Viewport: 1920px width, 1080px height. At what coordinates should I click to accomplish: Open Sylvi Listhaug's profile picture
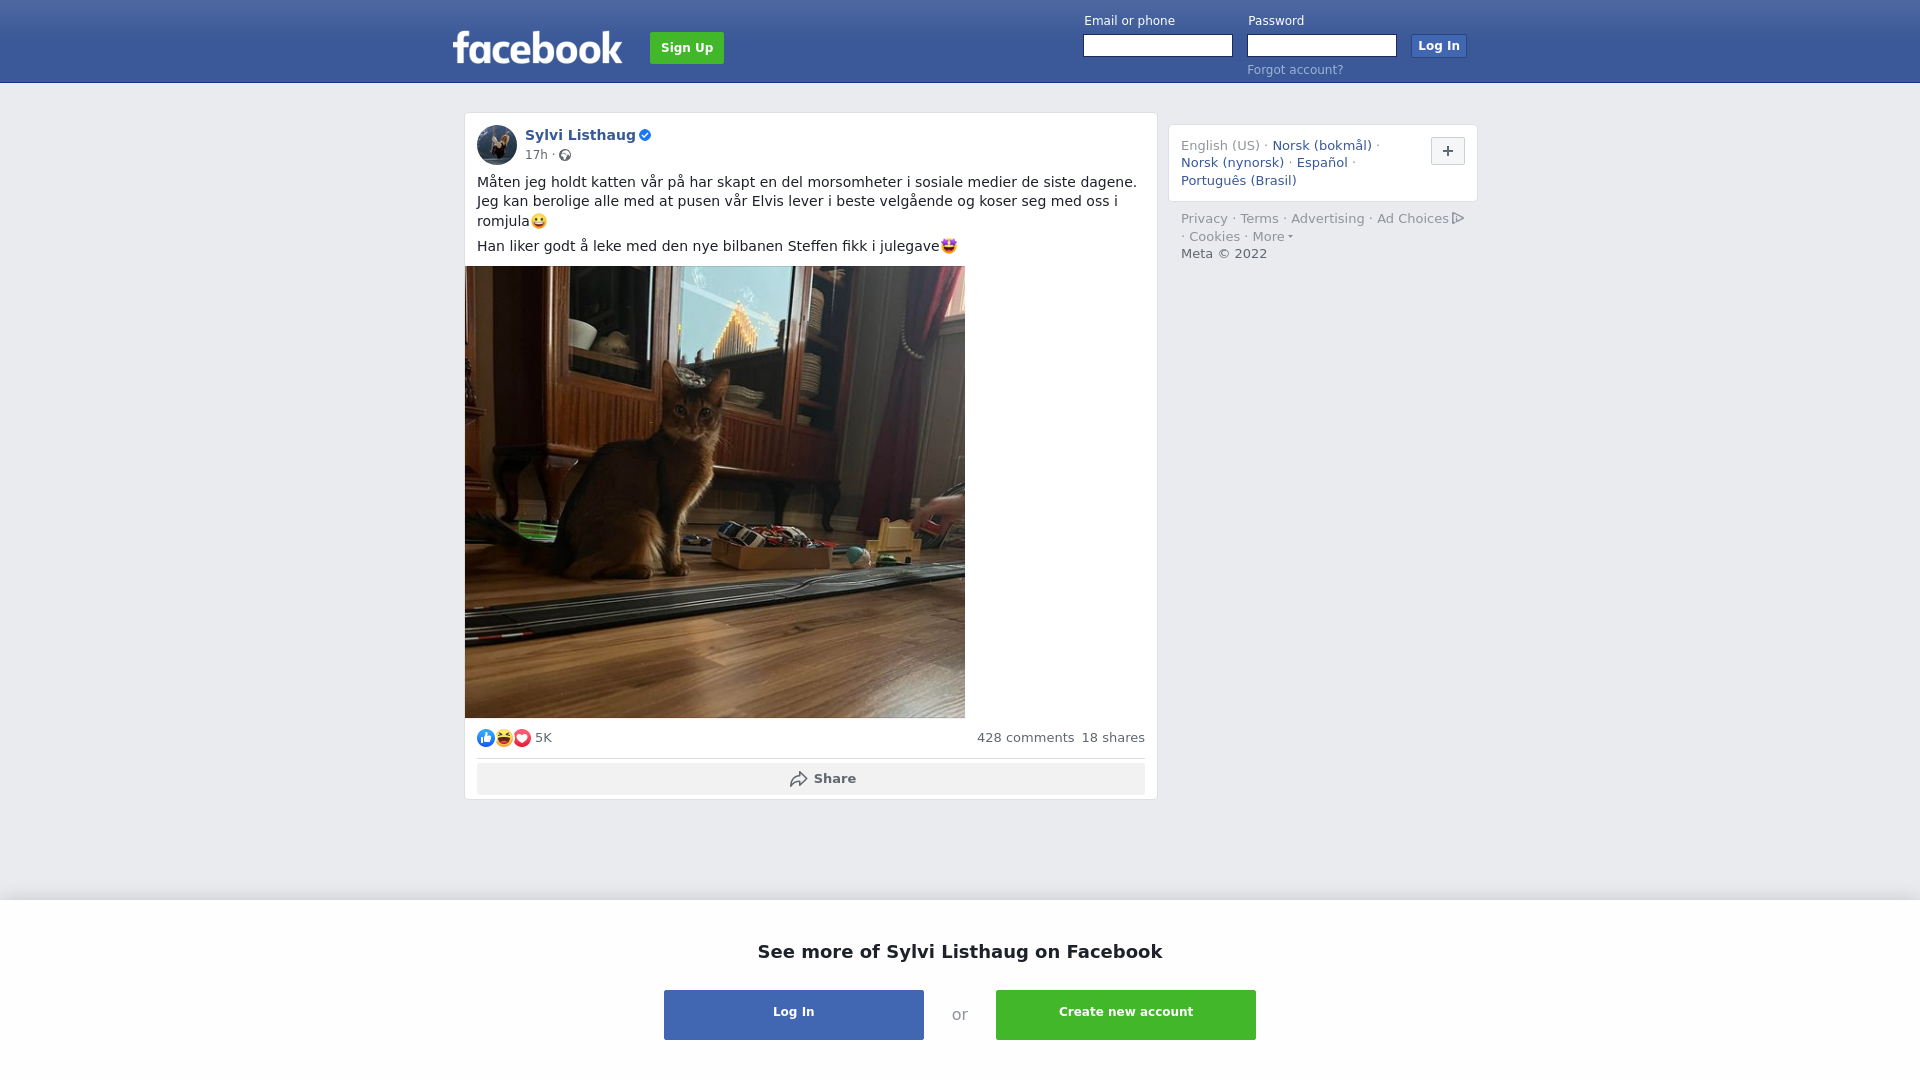[497, 145]
